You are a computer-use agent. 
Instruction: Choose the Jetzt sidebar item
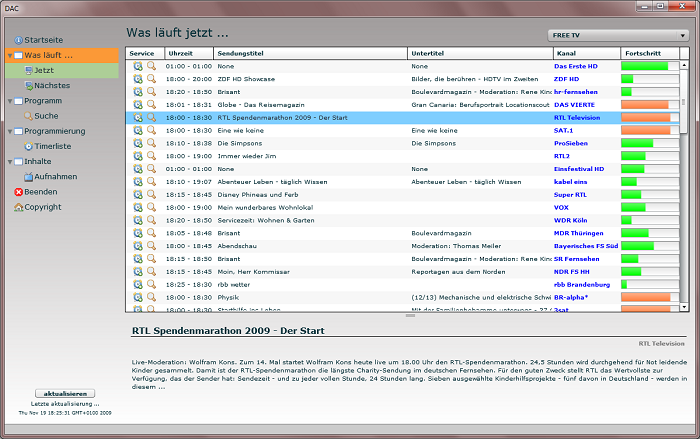click(62, 71)
